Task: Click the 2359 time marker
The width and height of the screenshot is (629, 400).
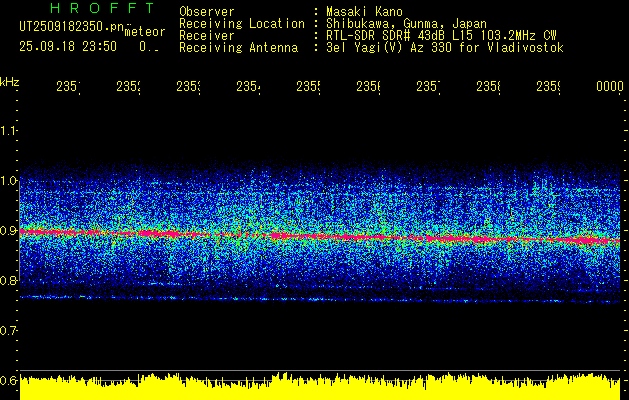Action: [x=549, y=86]
